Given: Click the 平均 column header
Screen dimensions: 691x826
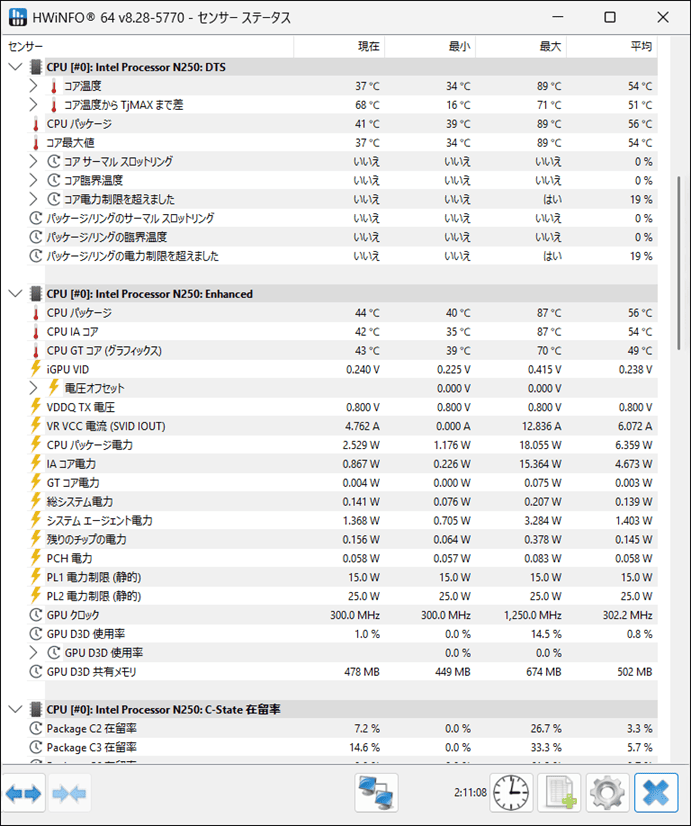Looking at the screenshot, I should (612, 46).
